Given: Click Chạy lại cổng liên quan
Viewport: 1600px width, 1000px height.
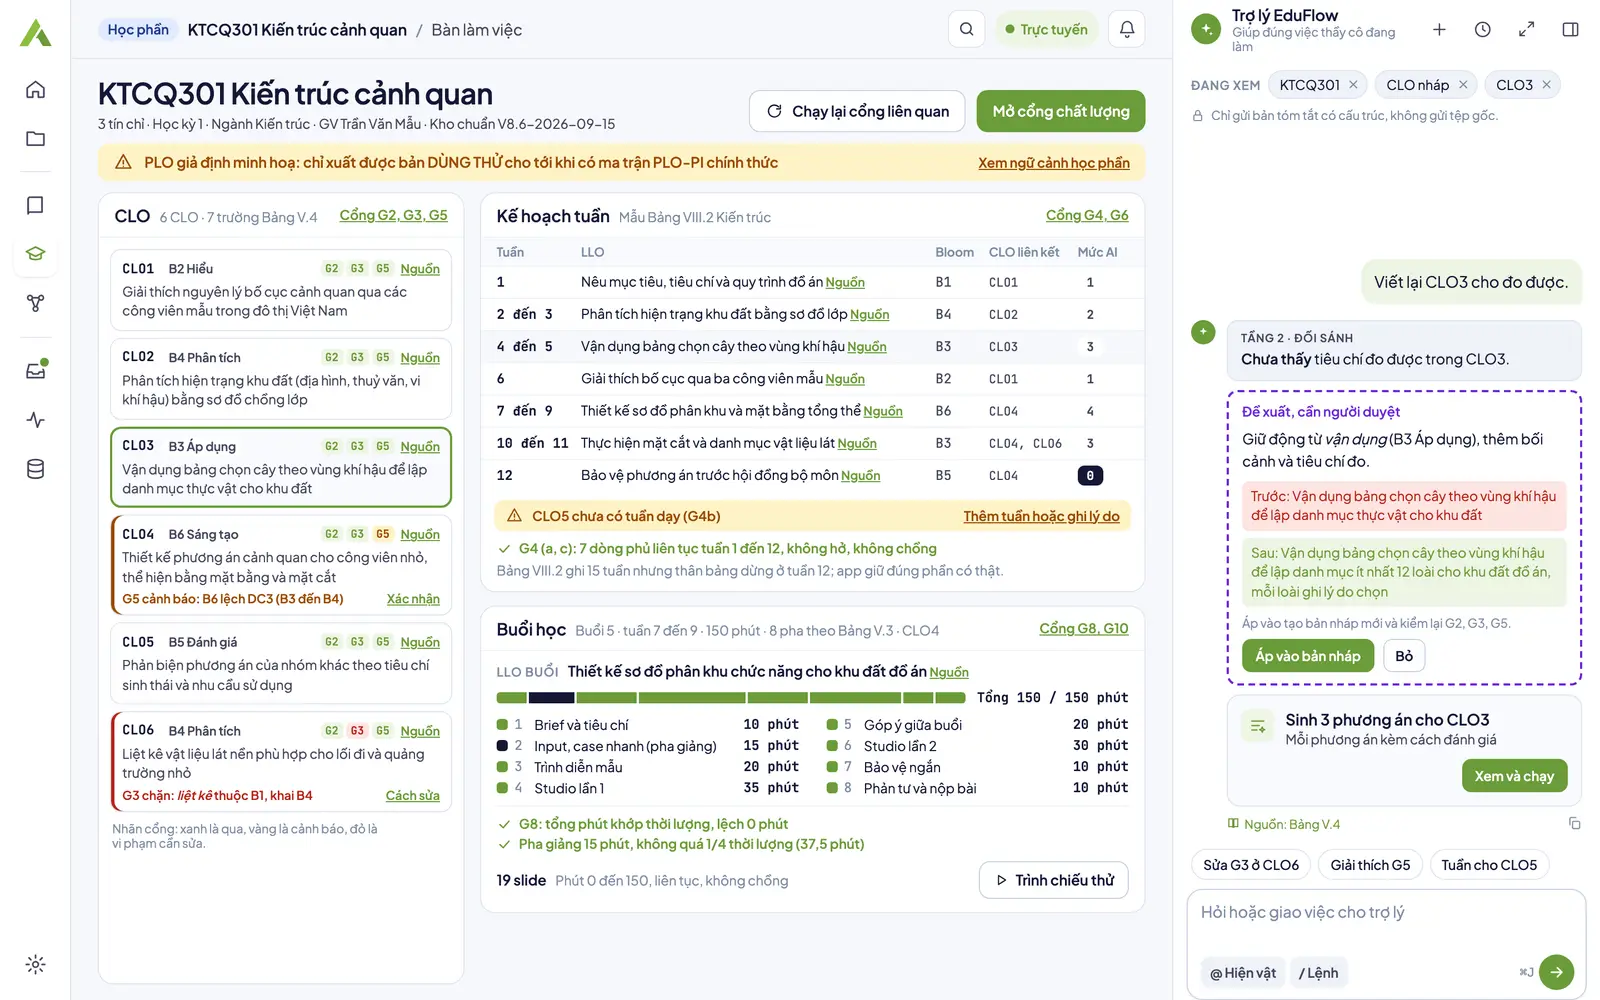Looking at the screenshot, I should [x=857, y=111].
